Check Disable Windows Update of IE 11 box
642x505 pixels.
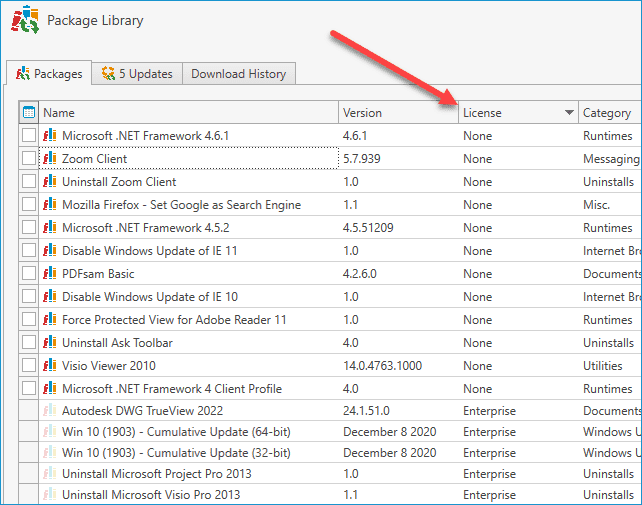[x=29, y=250]
